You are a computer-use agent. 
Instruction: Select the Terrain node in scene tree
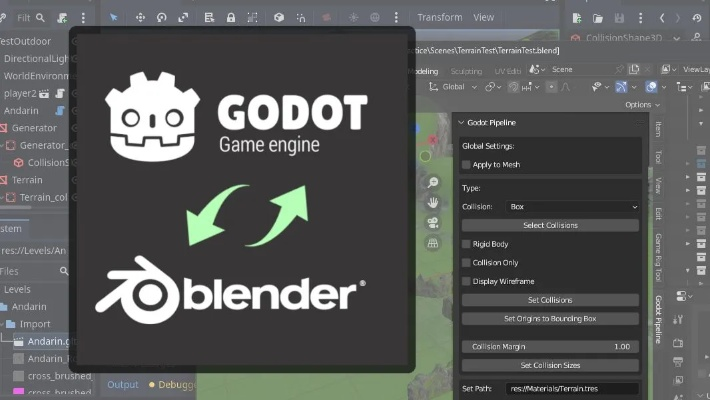[x=27, y=180]
